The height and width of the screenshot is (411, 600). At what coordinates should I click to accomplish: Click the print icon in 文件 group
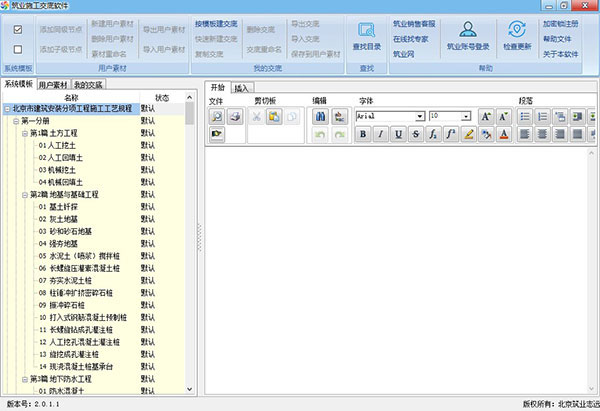(x=234, y=117)
